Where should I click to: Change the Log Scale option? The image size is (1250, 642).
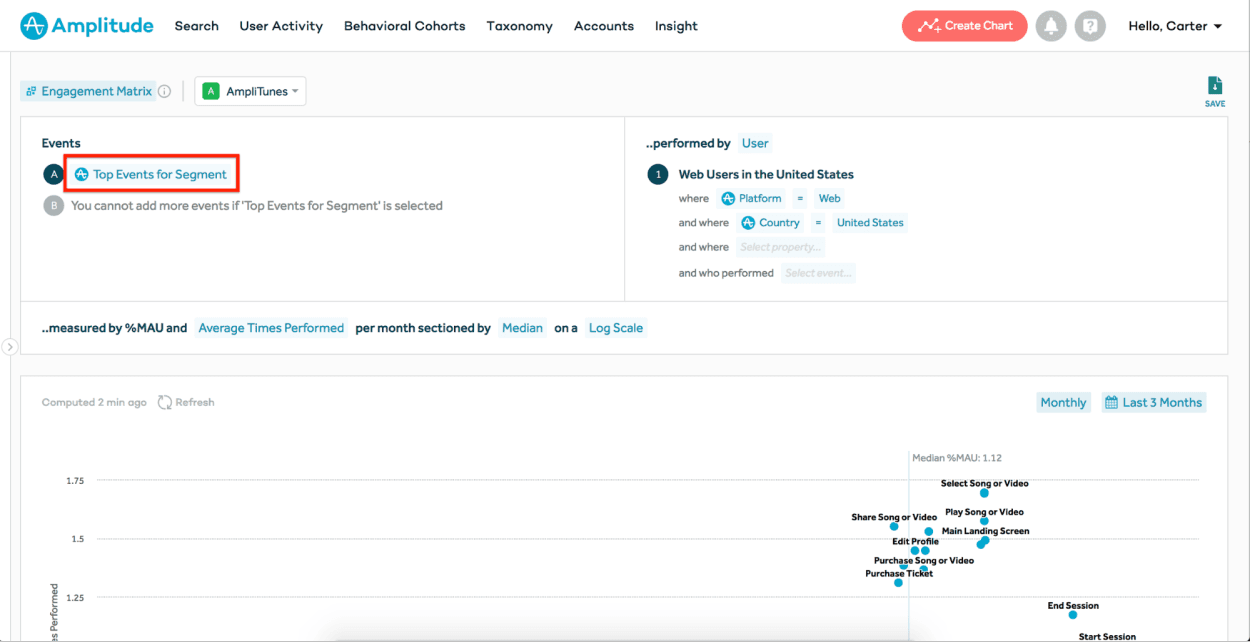point(615,328)
